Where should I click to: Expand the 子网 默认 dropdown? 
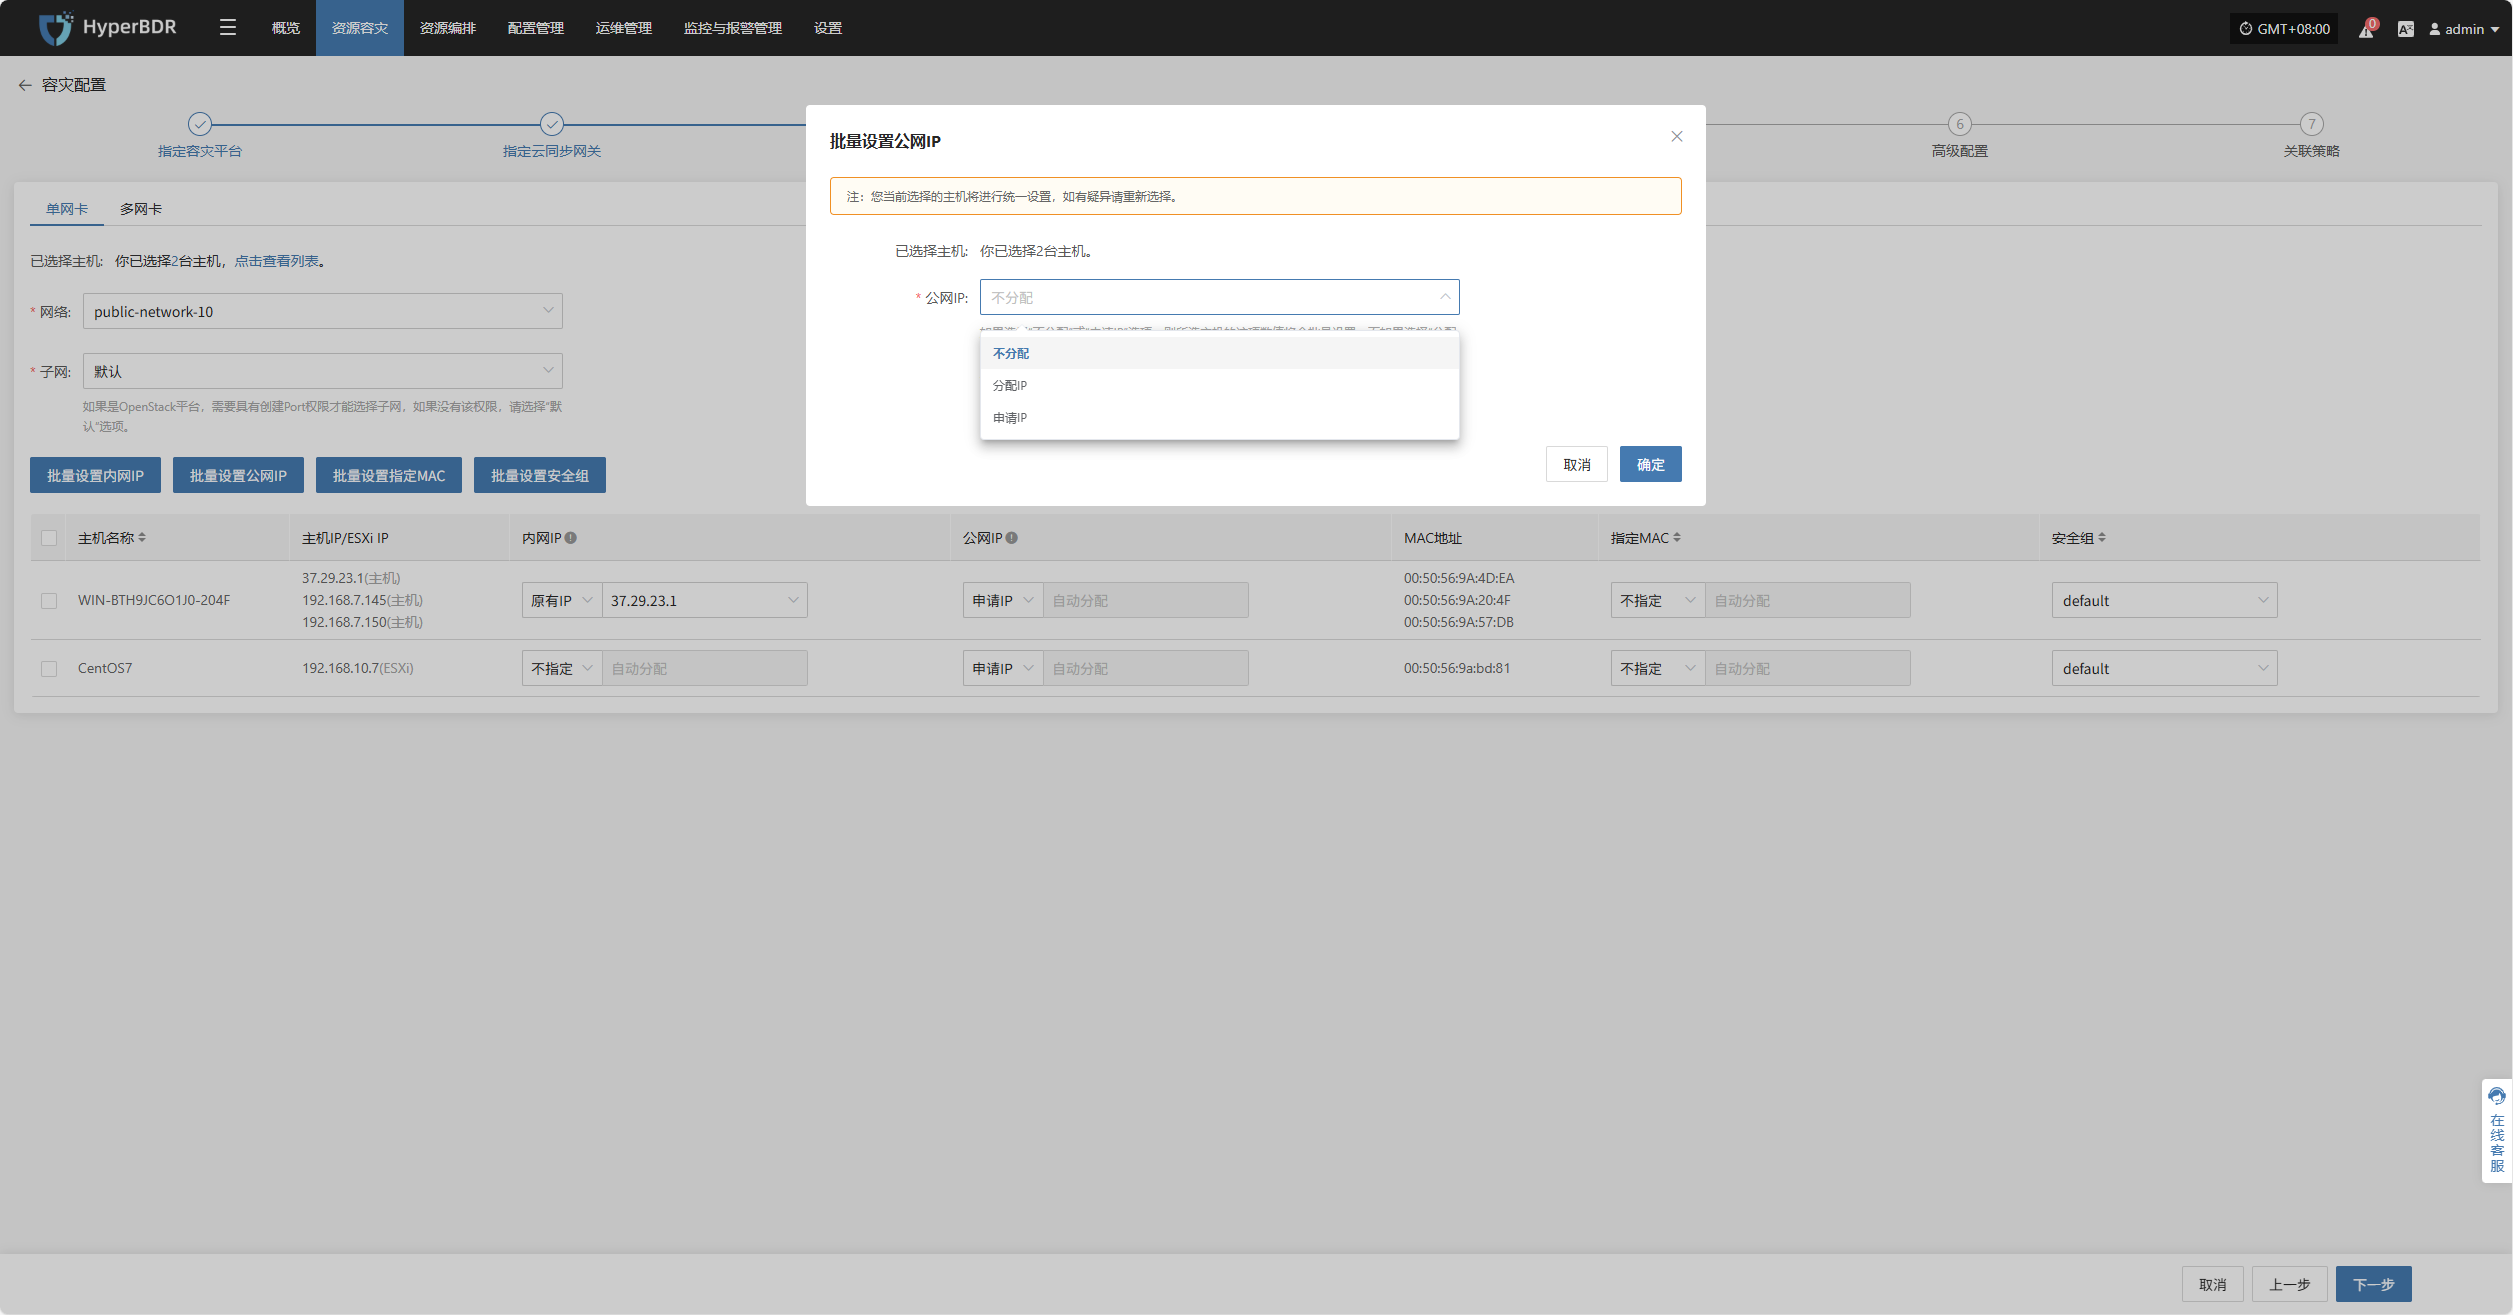tap(323, 371)
